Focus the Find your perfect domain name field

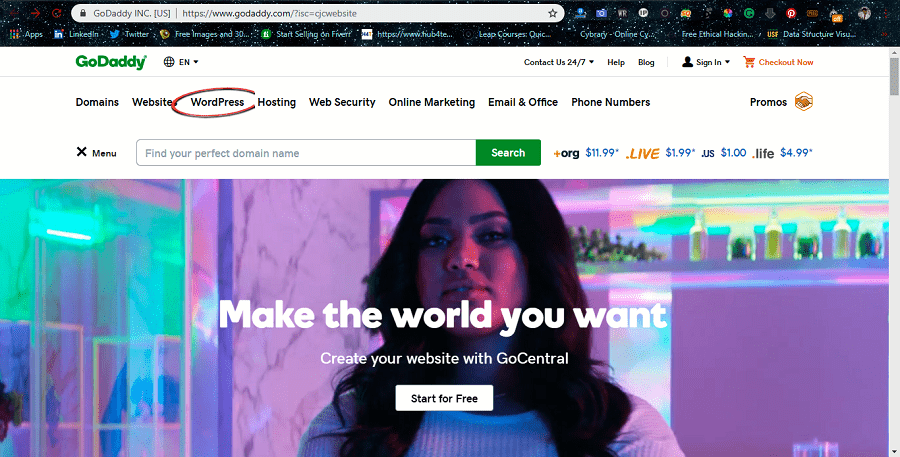tap(306, 153)
